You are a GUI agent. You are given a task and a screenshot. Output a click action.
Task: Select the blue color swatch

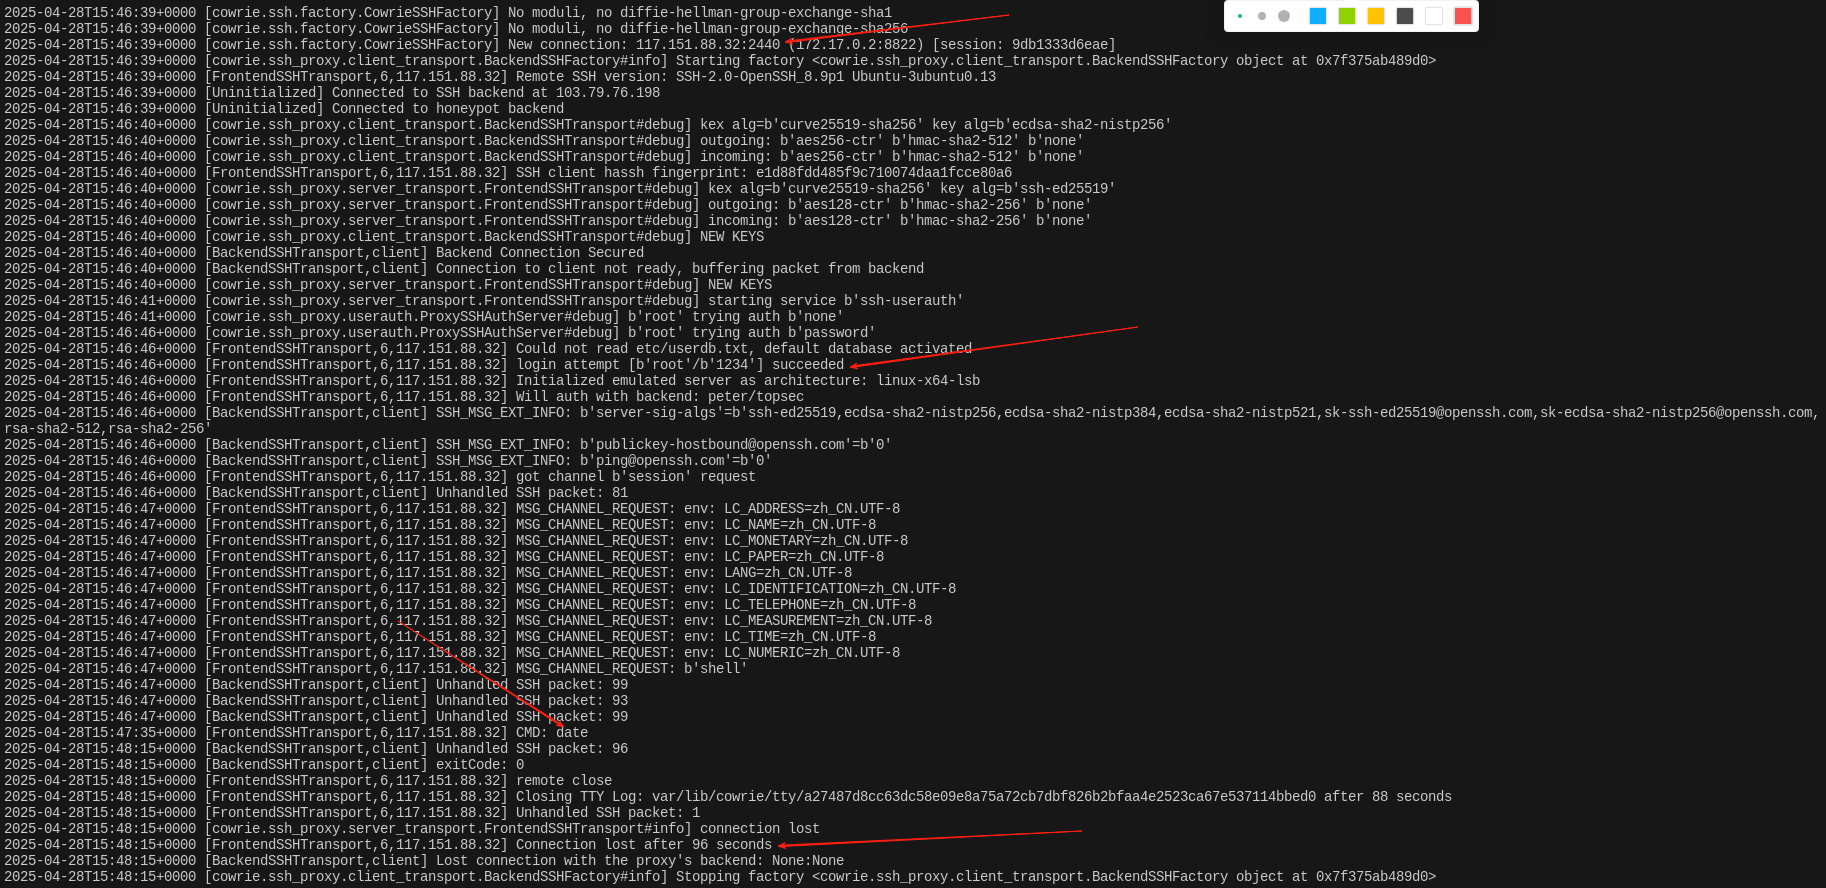pos(1318,16)
